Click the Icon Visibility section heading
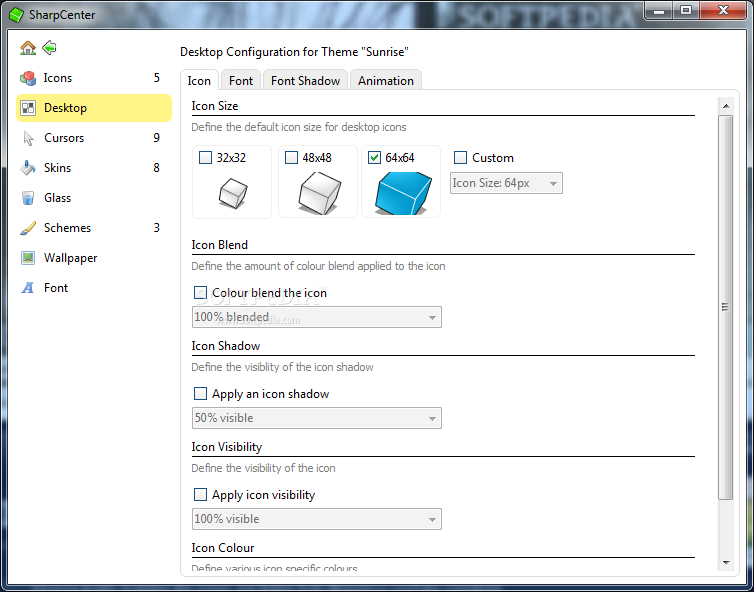754x592 pixels. point(226,447)
